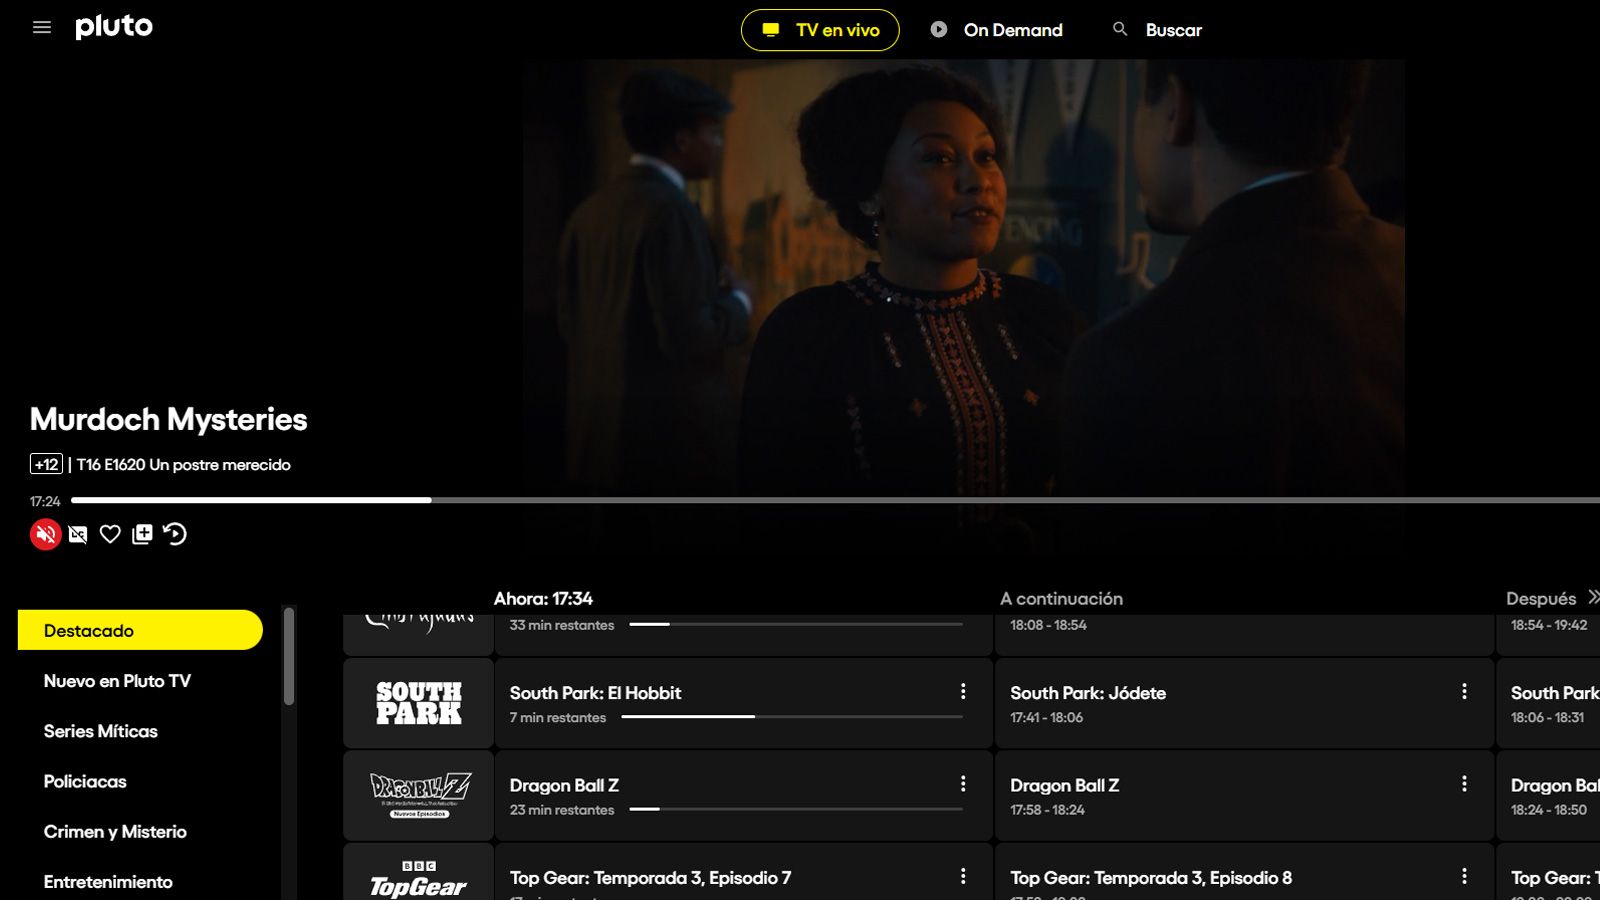Click the On Demand play icon
The width and height of the screenshot is (1600, 900).
coord(939,29)
